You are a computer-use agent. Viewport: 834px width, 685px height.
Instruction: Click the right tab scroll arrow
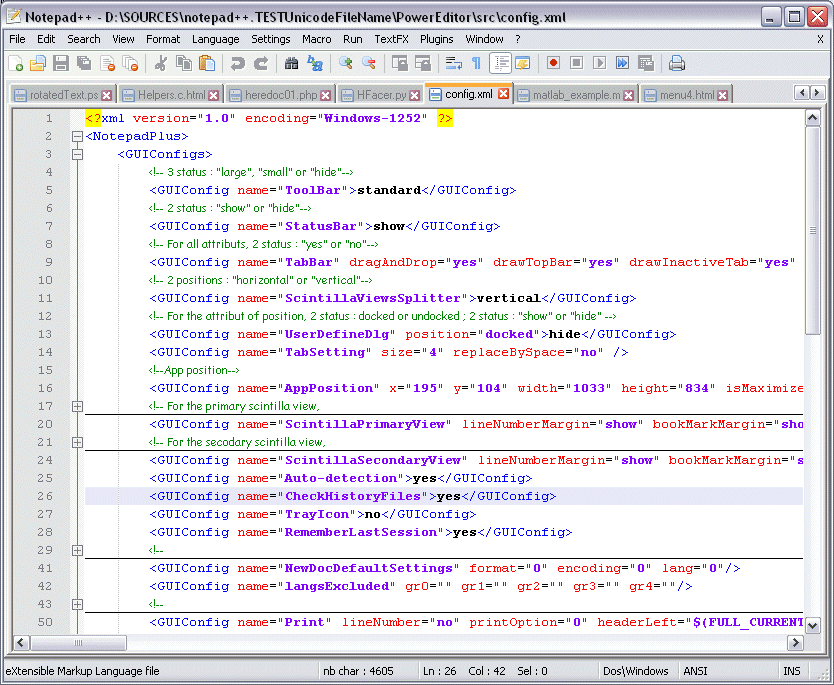coord(818,92)
